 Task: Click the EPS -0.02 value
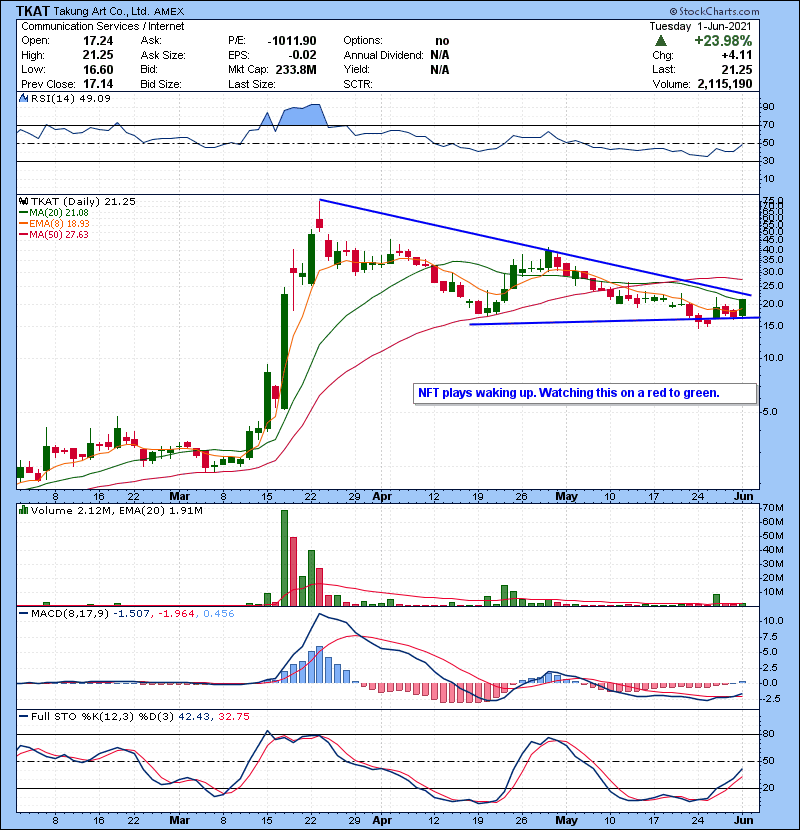pyautogui.click(x=302, y=55)
